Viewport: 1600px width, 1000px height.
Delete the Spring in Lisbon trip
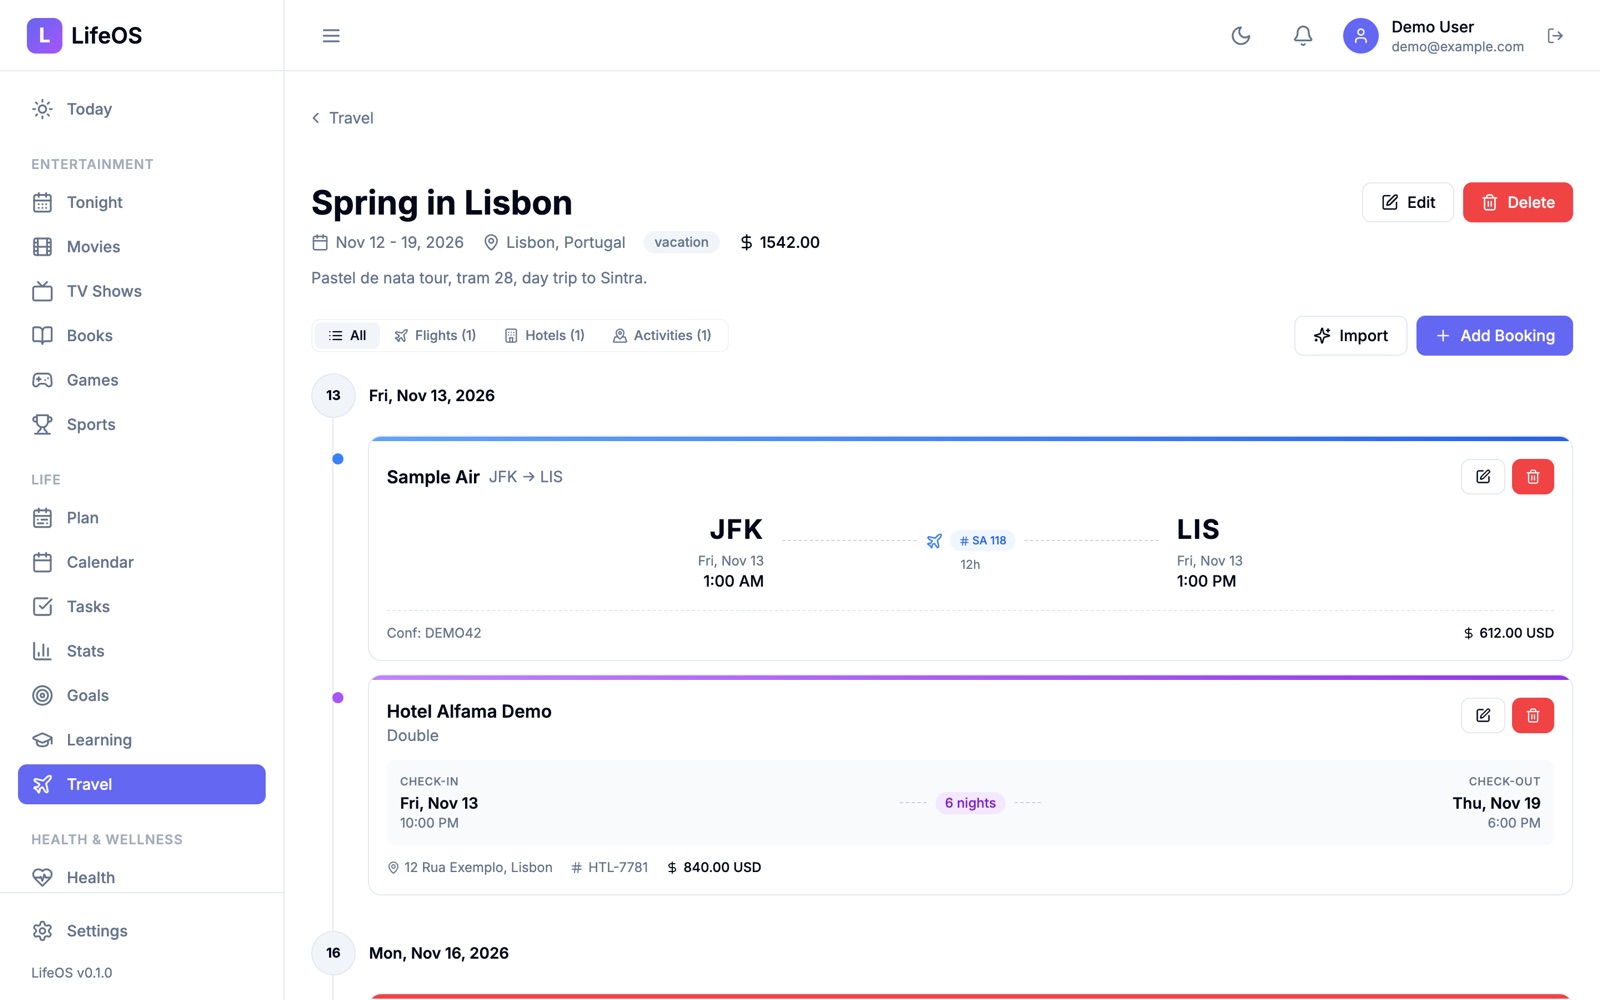coord(1517,202)
